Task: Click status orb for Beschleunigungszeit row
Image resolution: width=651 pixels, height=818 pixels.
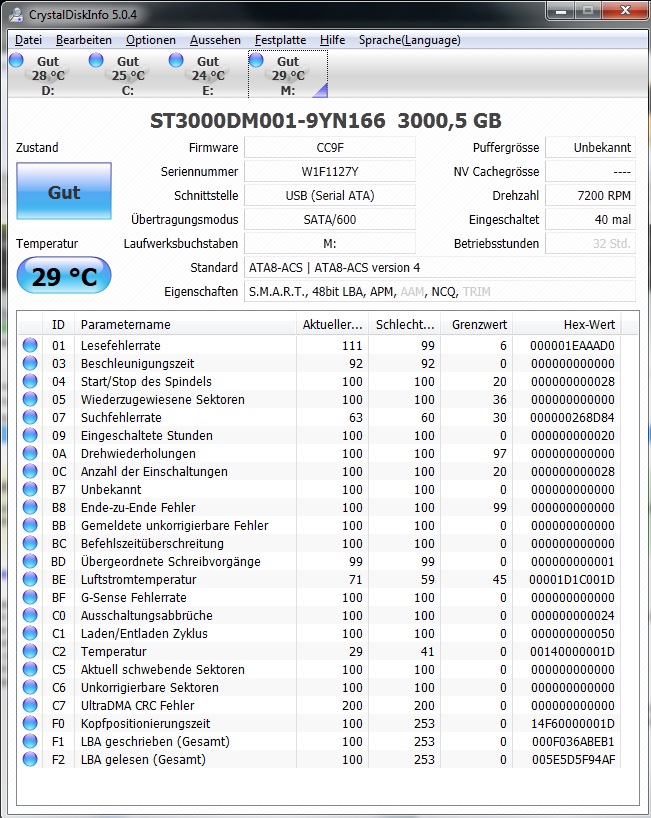Action: pyautogui.click(x=30, y=363)
